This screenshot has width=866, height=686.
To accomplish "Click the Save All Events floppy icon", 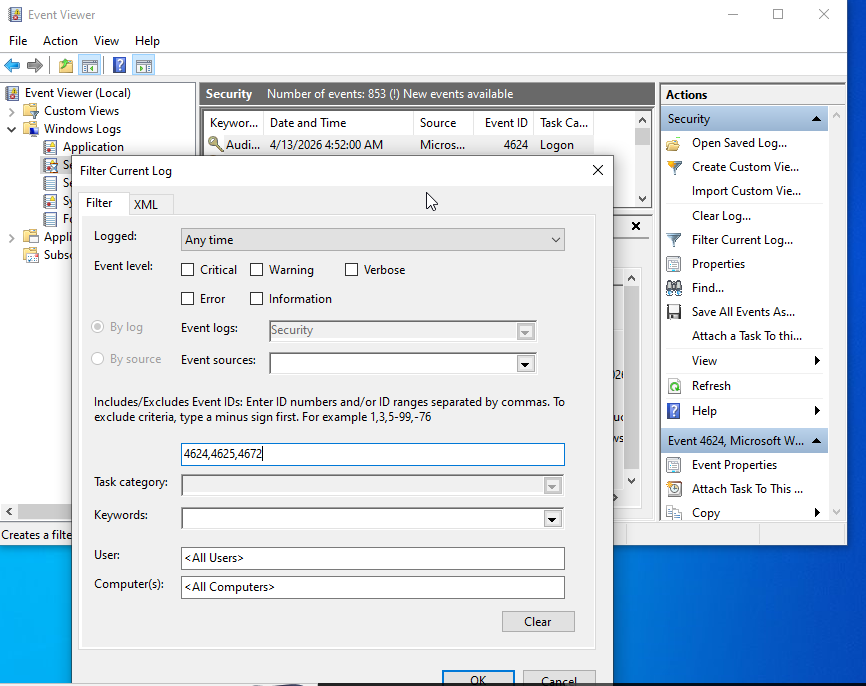I will tap(673, 312).
